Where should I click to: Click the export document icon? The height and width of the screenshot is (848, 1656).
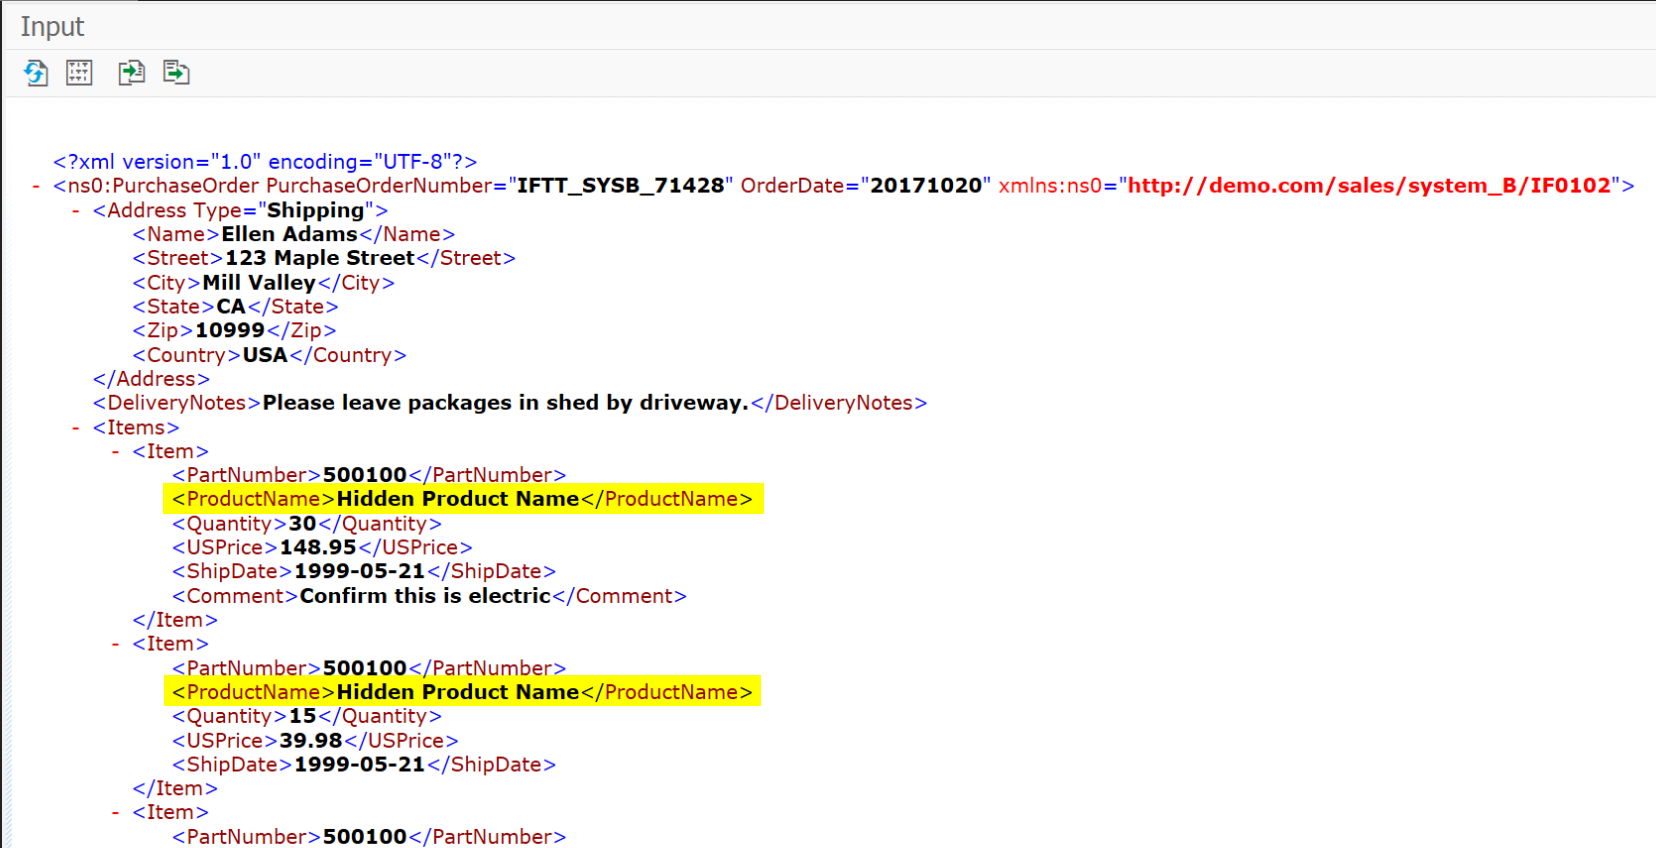point(176,73)
